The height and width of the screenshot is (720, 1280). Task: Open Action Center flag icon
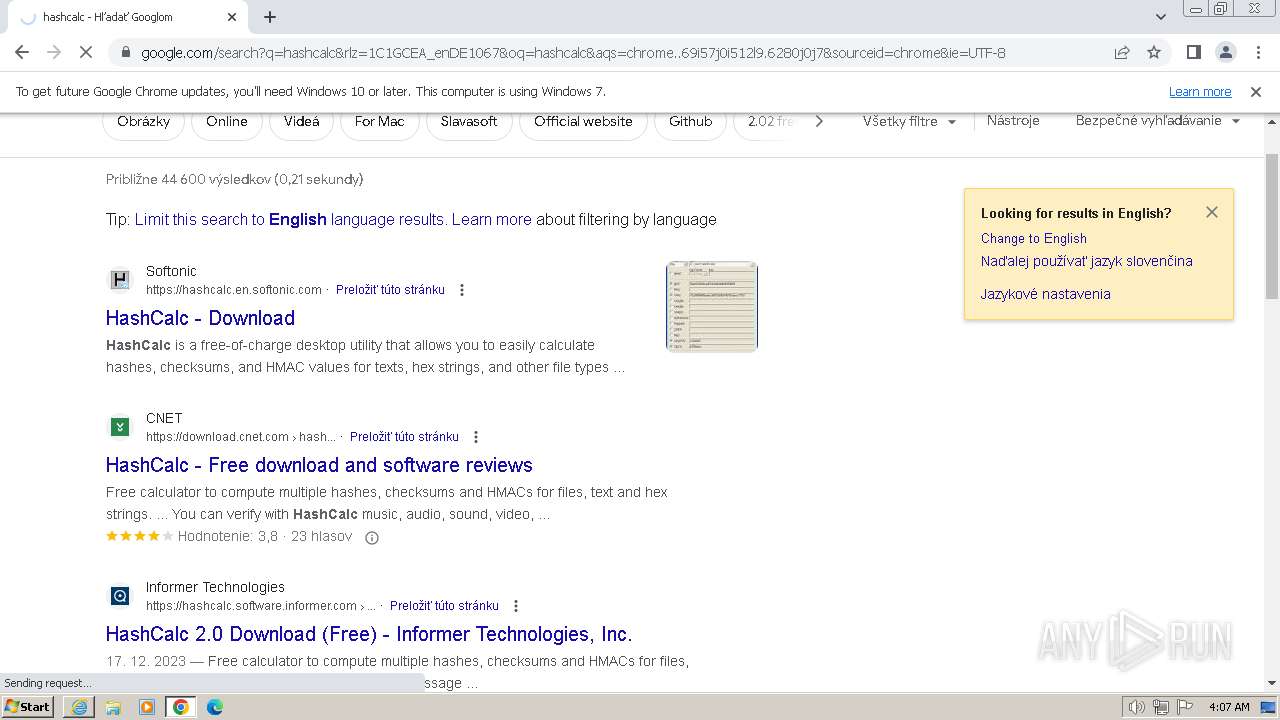(x=1184, y=707)
